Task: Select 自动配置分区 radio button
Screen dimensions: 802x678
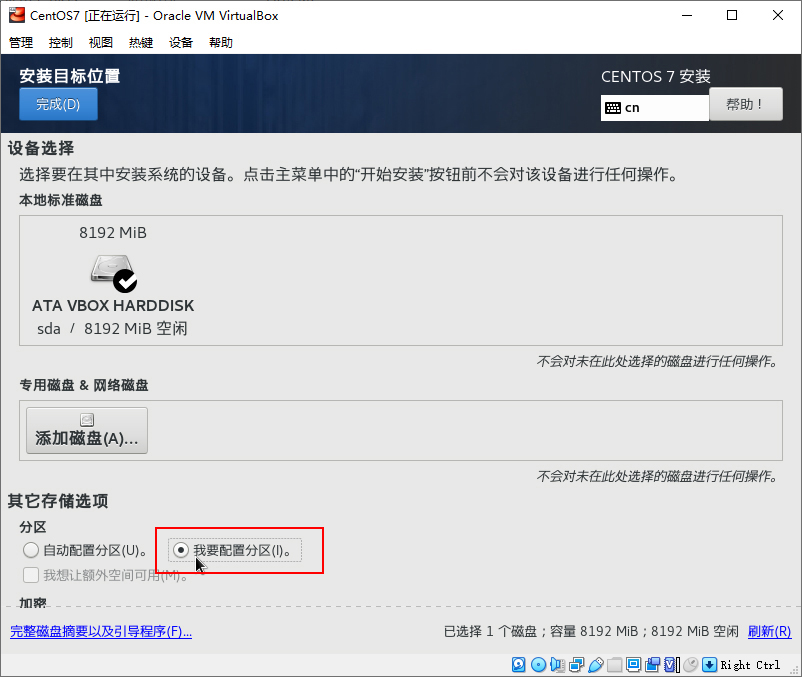Action: (x=31, y=550)
